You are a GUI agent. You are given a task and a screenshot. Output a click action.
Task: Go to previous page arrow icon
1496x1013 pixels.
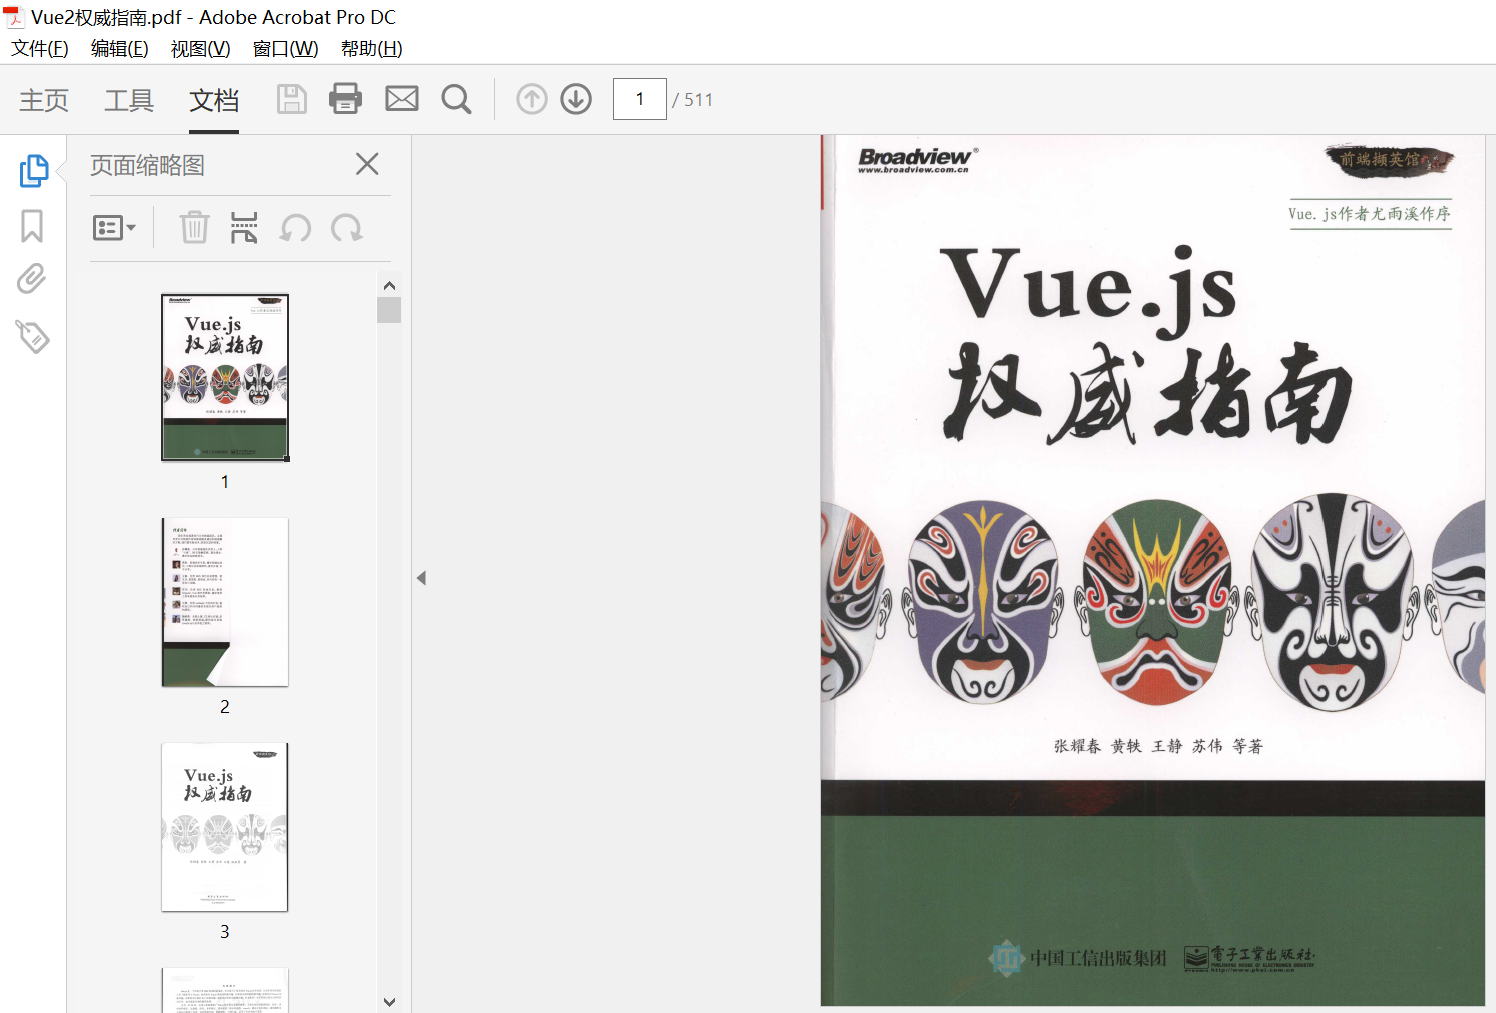point(532,99)
